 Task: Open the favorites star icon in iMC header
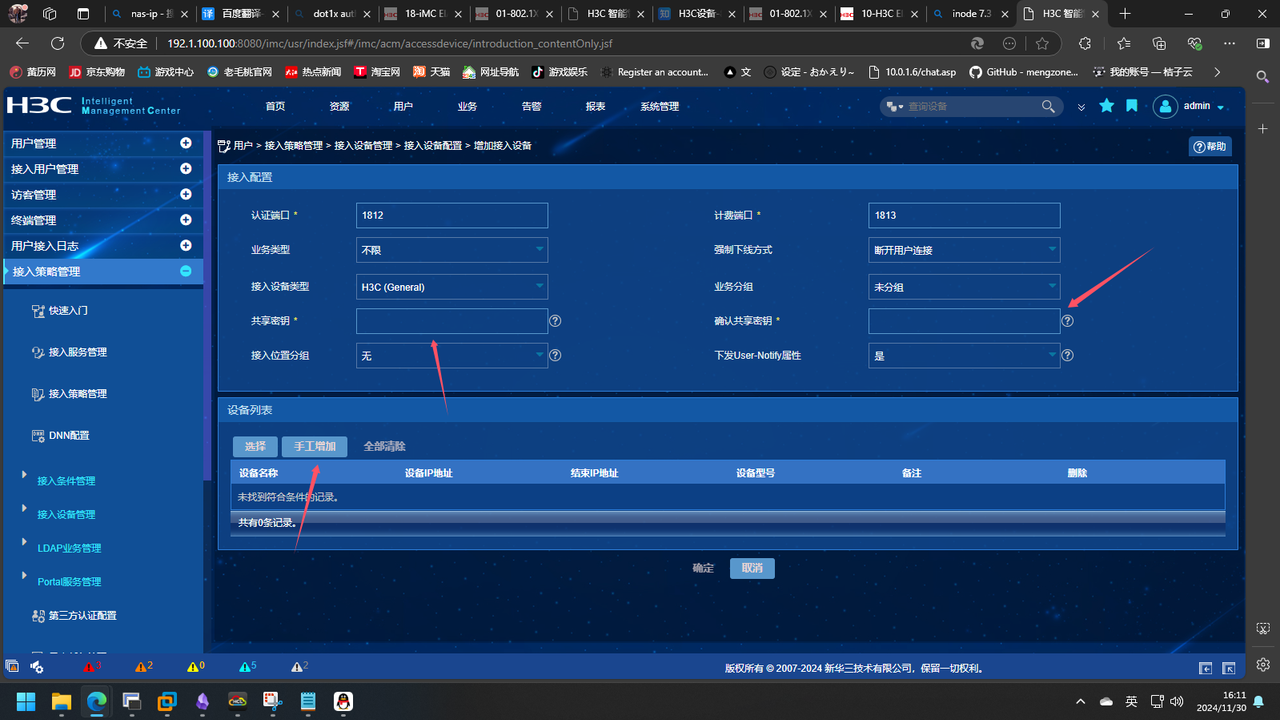[1107, 106]
